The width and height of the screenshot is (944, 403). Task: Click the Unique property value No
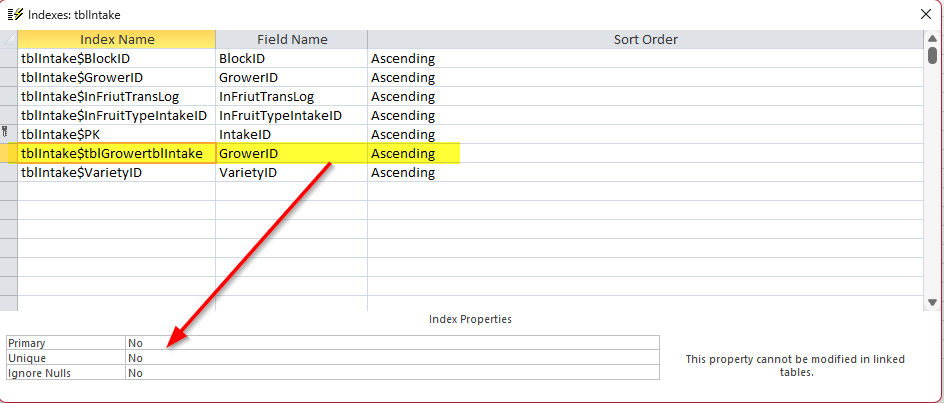click(393, 358)
